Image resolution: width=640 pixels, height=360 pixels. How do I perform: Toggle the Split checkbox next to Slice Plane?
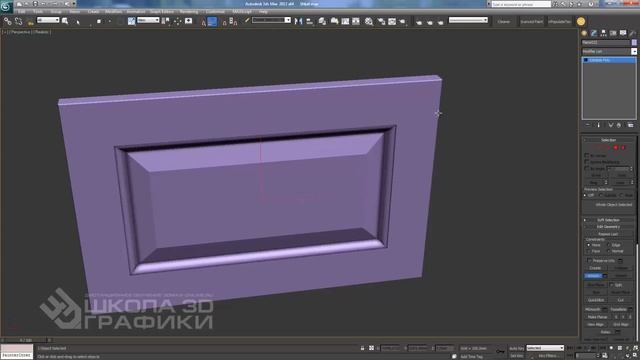(611, 285)
